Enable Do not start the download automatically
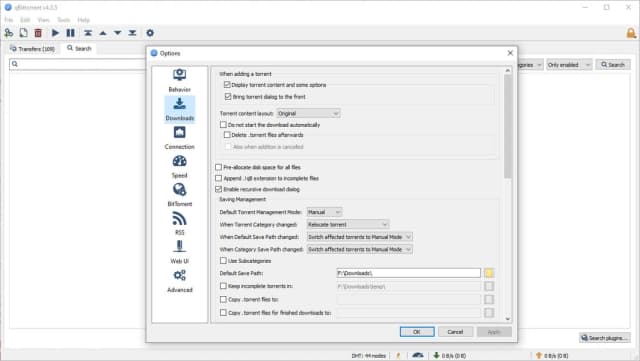This screenshot has height=361, width=640. click(x=223, y=125)
